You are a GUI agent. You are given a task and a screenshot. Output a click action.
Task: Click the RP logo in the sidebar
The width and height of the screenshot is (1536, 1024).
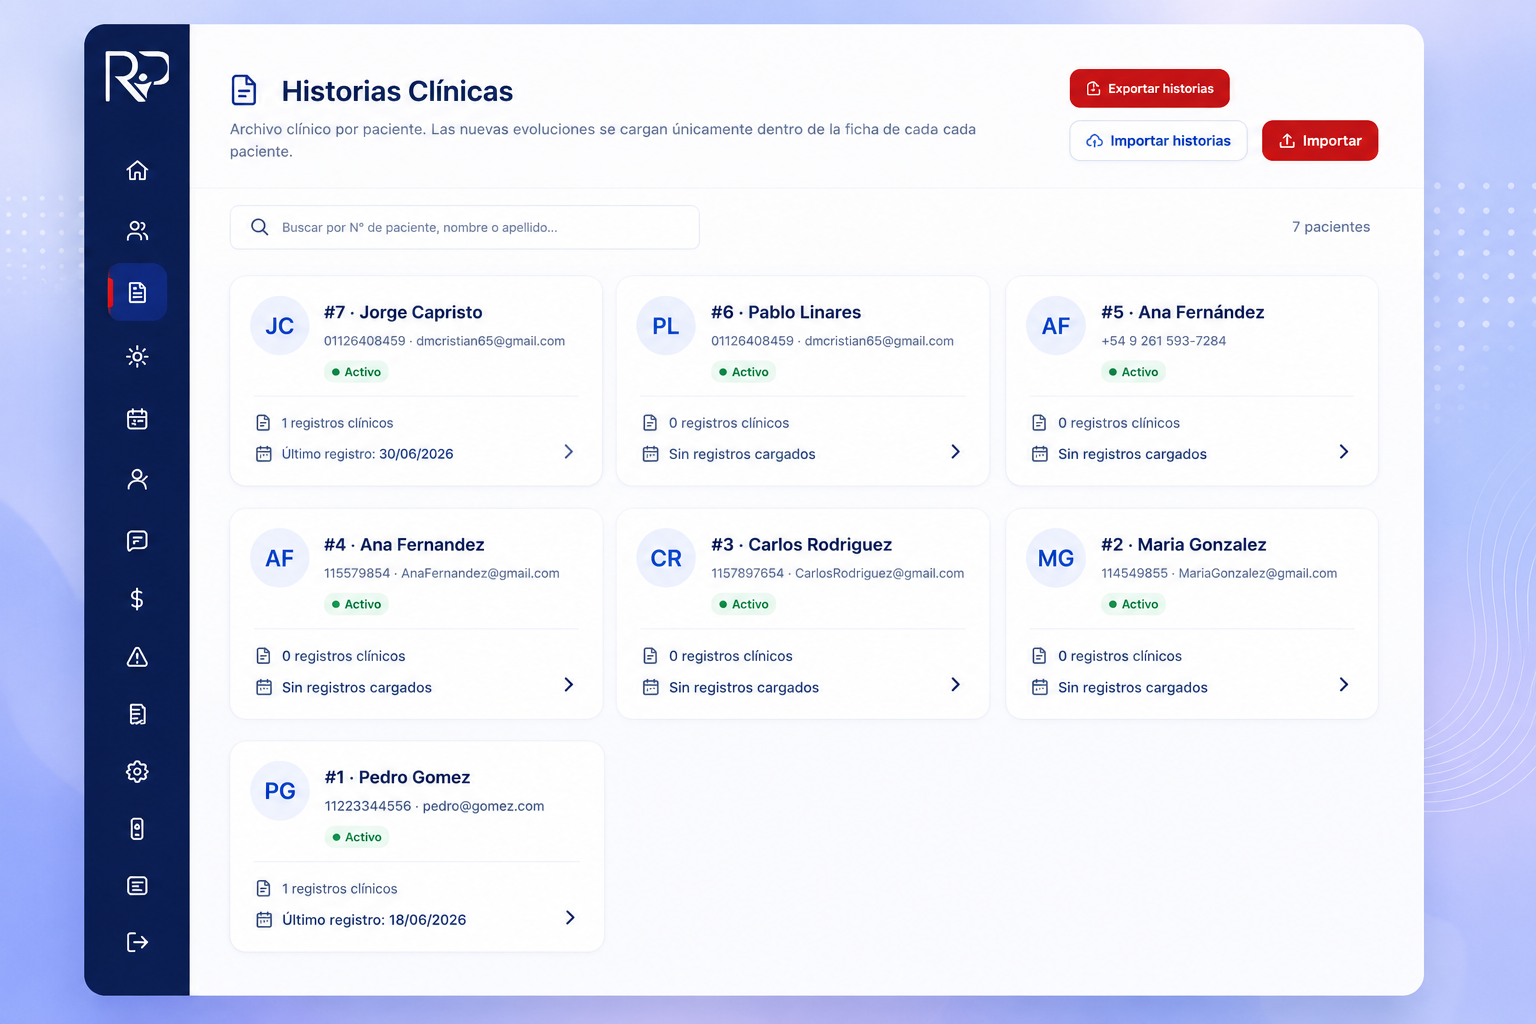point(137,77)
